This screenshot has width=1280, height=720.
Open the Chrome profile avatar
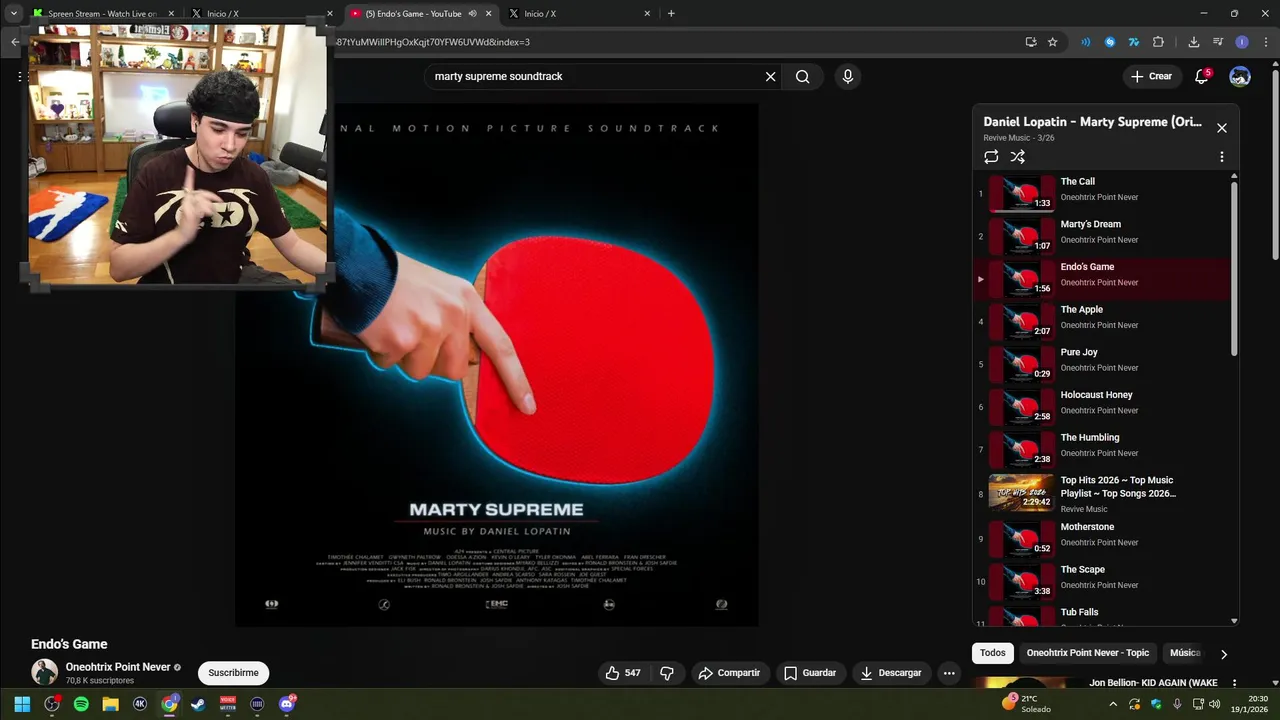[1242, 42]
